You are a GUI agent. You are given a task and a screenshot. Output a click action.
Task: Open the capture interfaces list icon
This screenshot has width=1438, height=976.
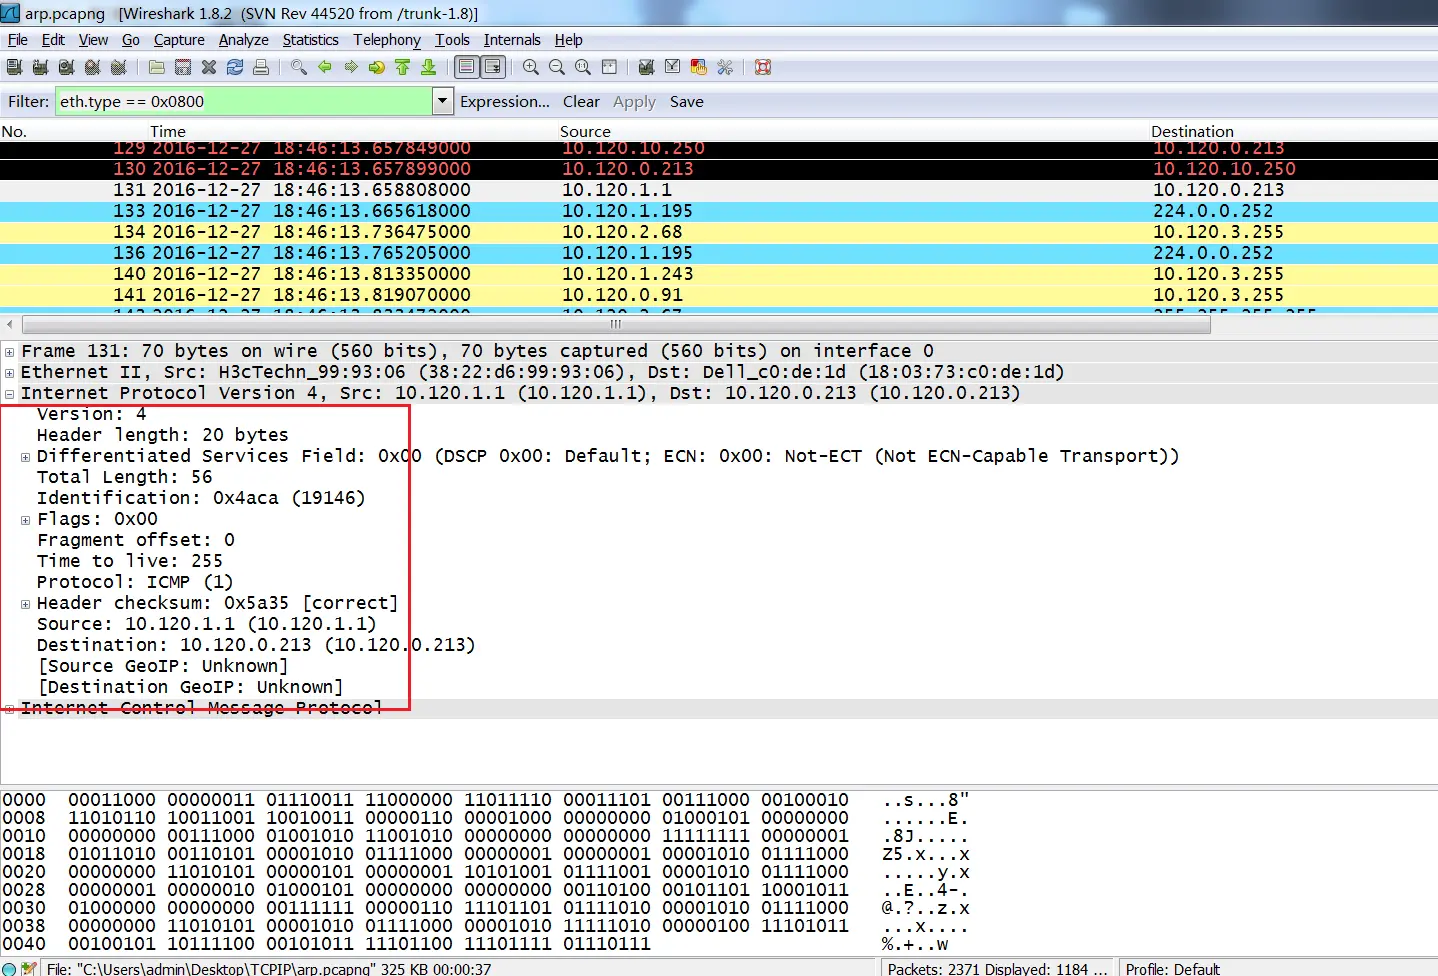coord(14,67)
